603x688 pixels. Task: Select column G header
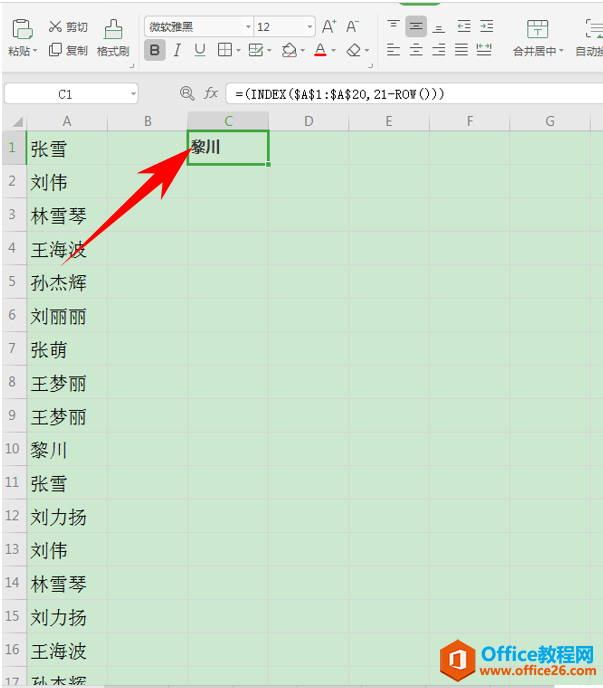point(550,121)
